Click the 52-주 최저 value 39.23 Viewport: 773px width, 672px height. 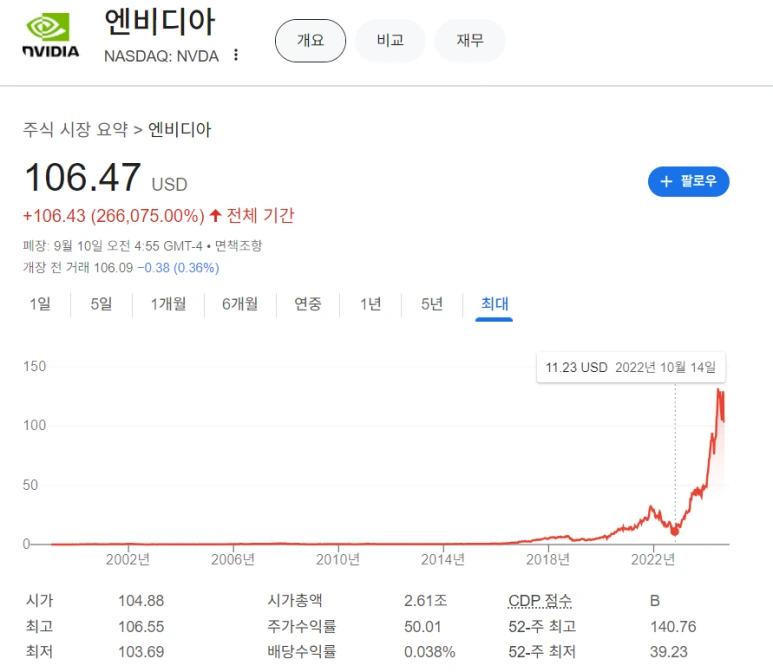(x=668, y=652)
